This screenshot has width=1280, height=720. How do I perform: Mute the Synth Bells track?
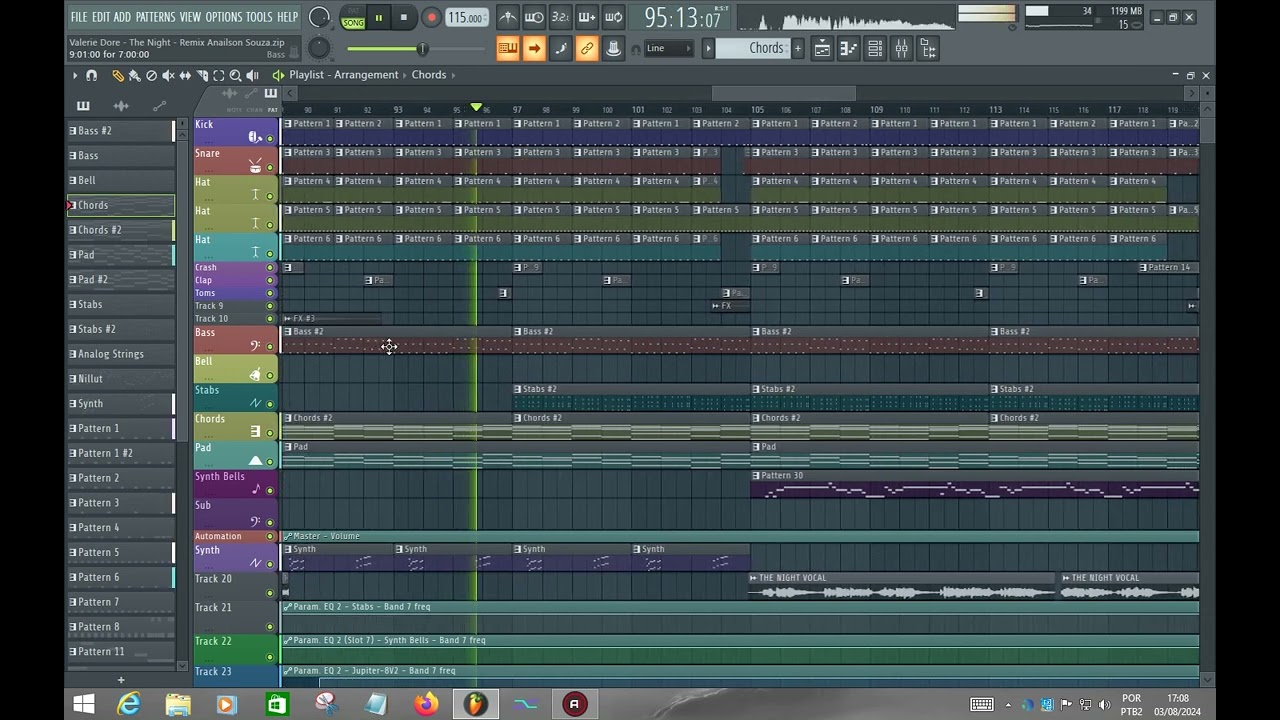[x=270, y=491]
